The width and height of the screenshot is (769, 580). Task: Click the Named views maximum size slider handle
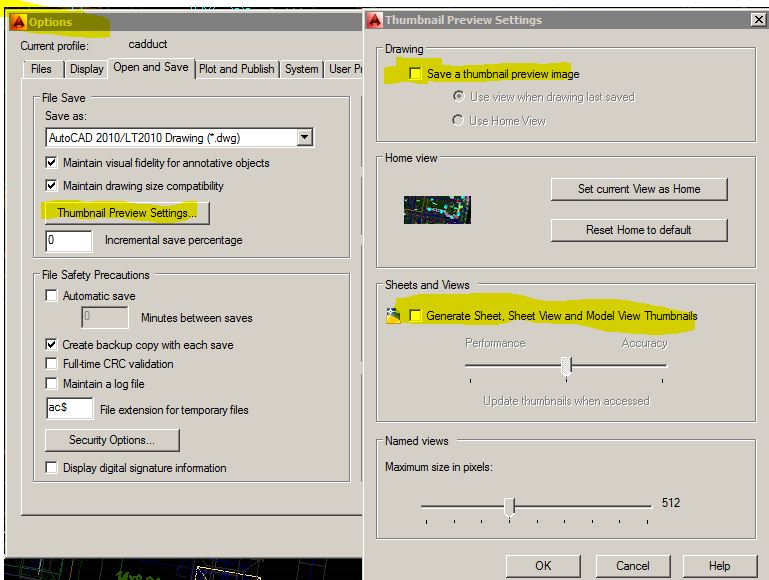click(510, 506)
